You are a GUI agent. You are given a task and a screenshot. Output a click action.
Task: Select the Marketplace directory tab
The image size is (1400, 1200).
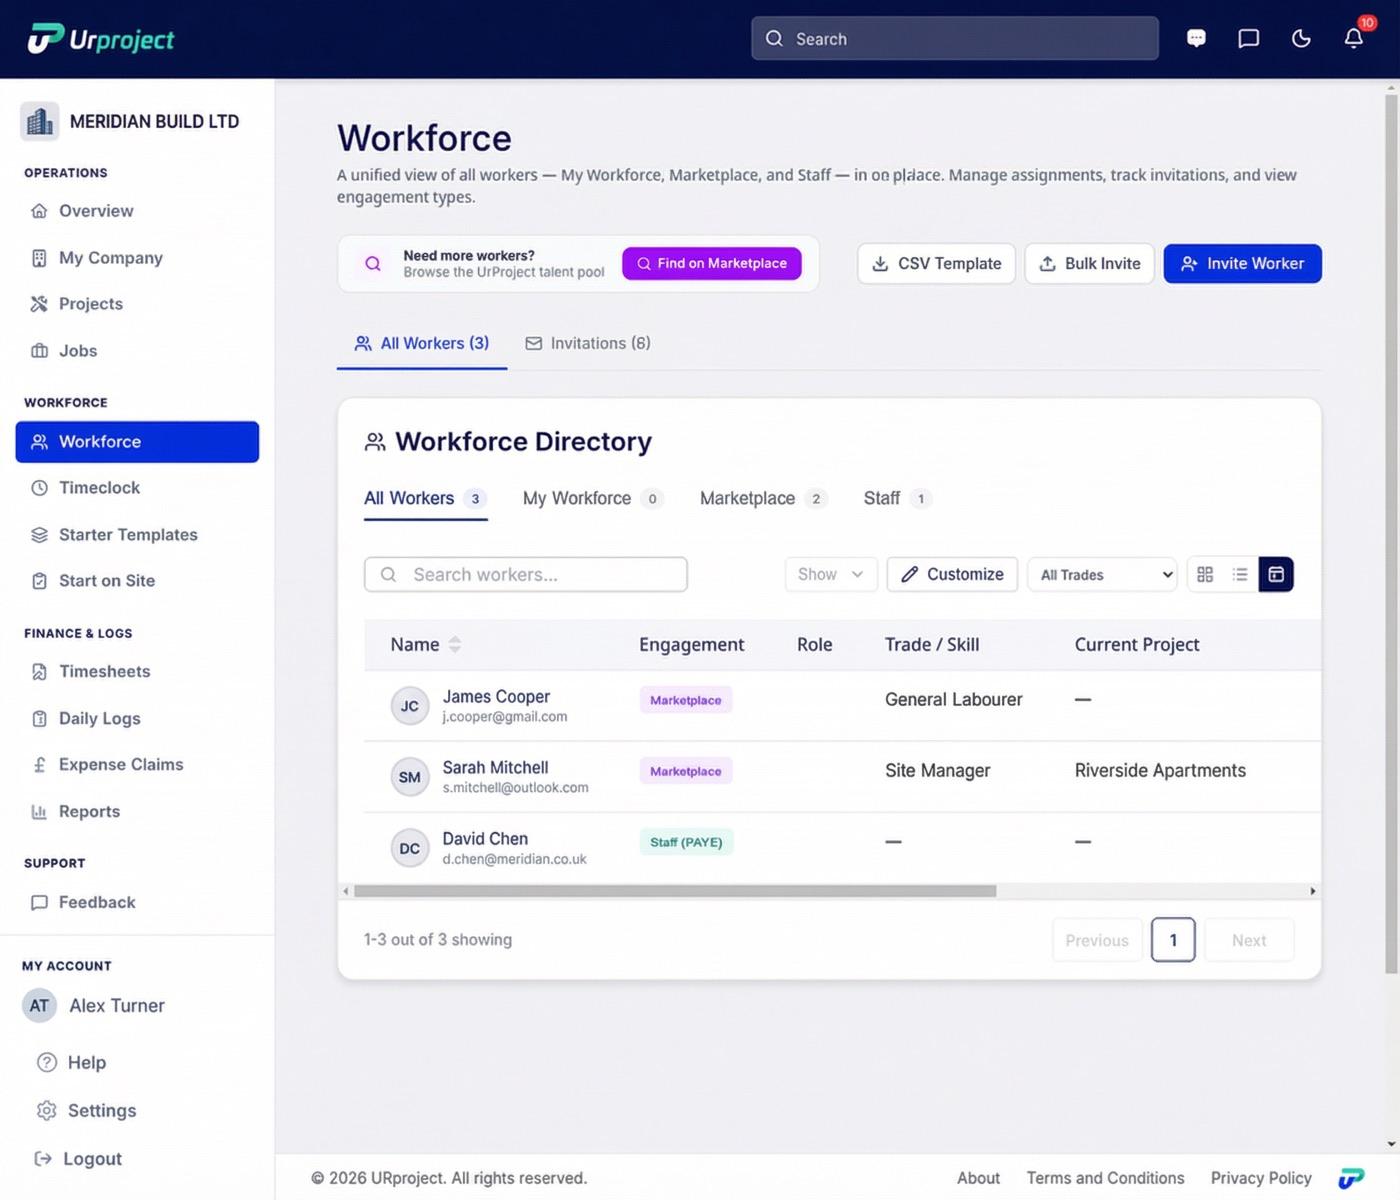coord(764,499)
